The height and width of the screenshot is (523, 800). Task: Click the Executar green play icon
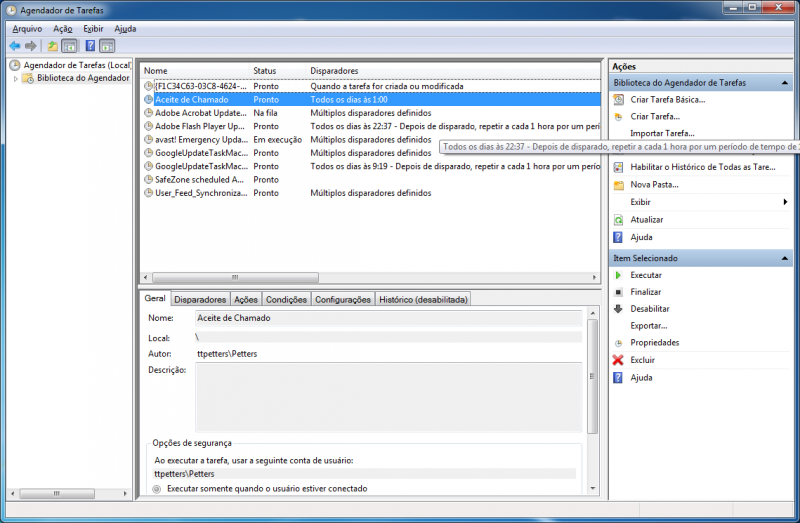pos(619,275)
